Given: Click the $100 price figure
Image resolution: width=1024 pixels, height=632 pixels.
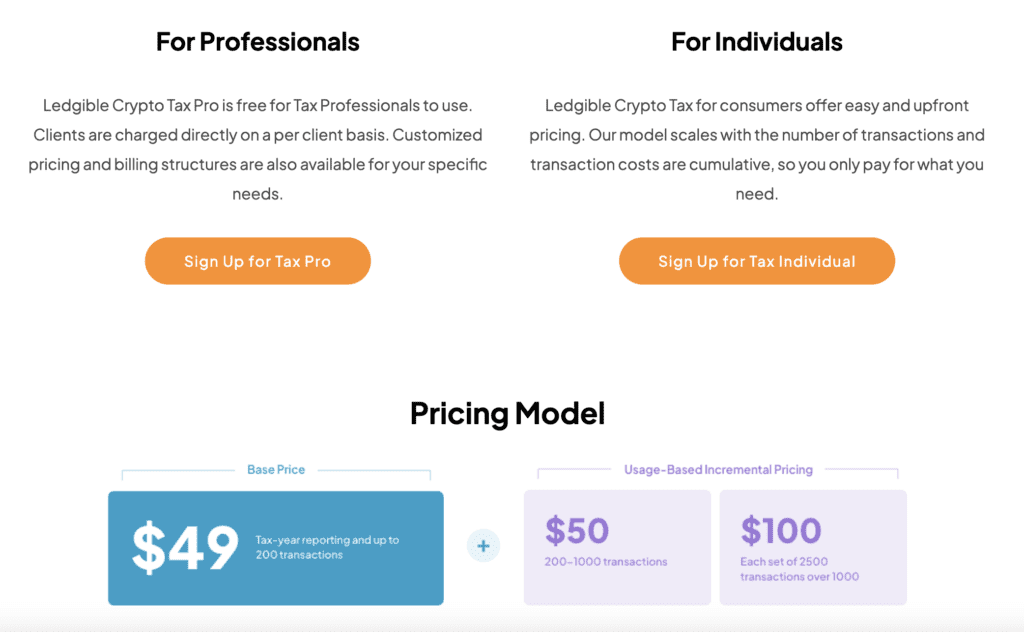Looking at the screenshot, I should point(780,530).
